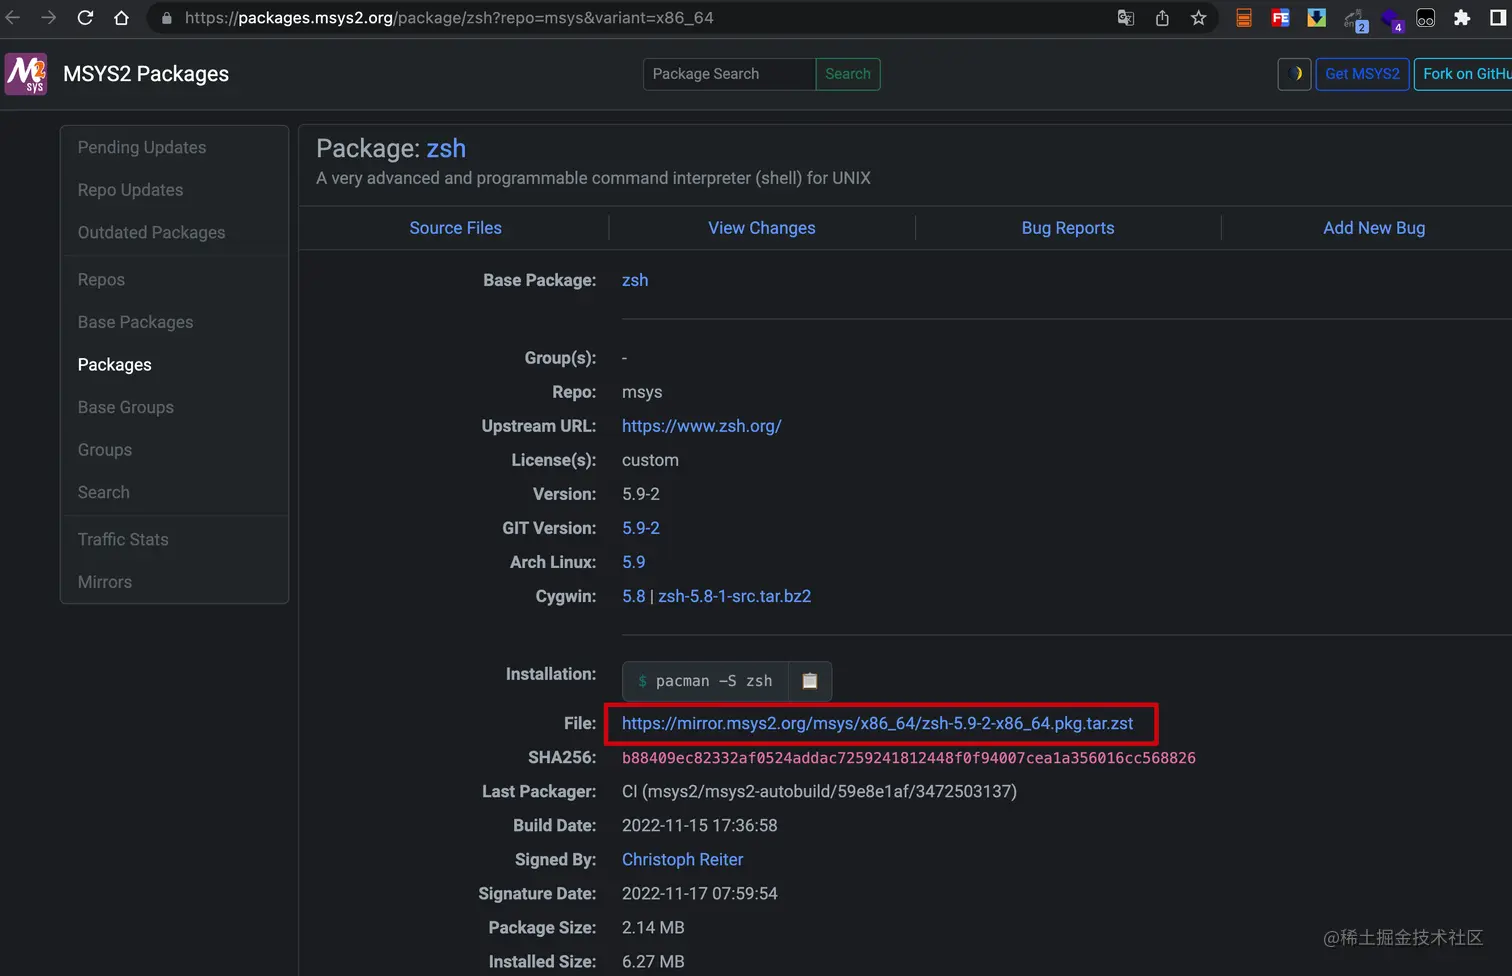This screenshot has height=976, width=1512.
Task: Open the extensions puzzle piece menu
Action: pos(1462,18)
